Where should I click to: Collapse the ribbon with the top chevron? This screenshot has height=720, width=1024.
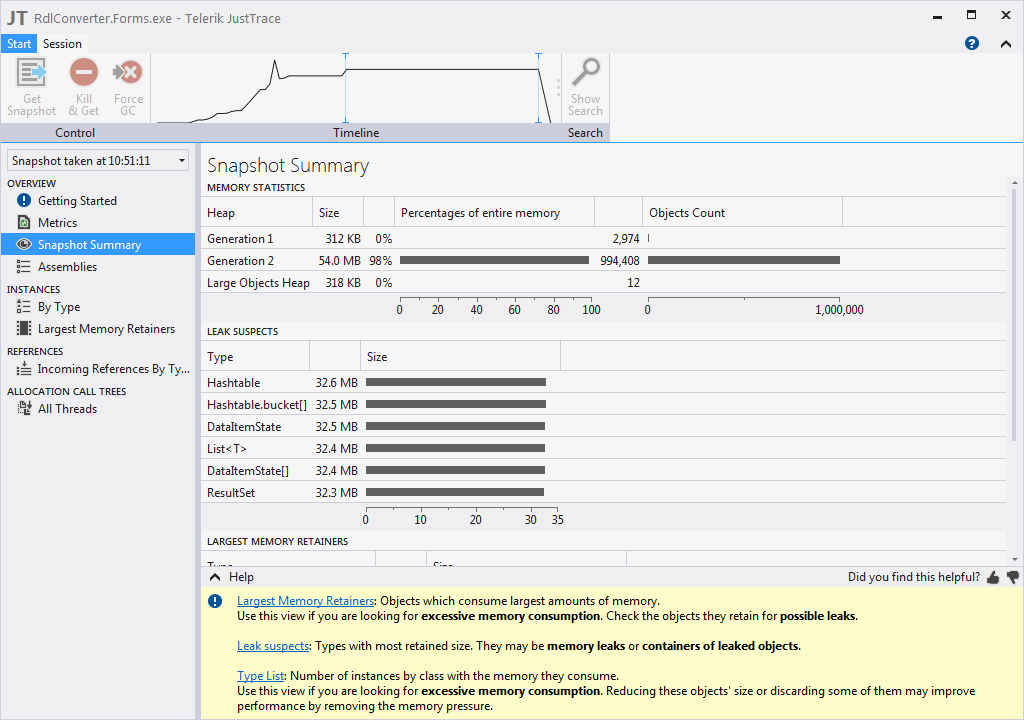1006,44
